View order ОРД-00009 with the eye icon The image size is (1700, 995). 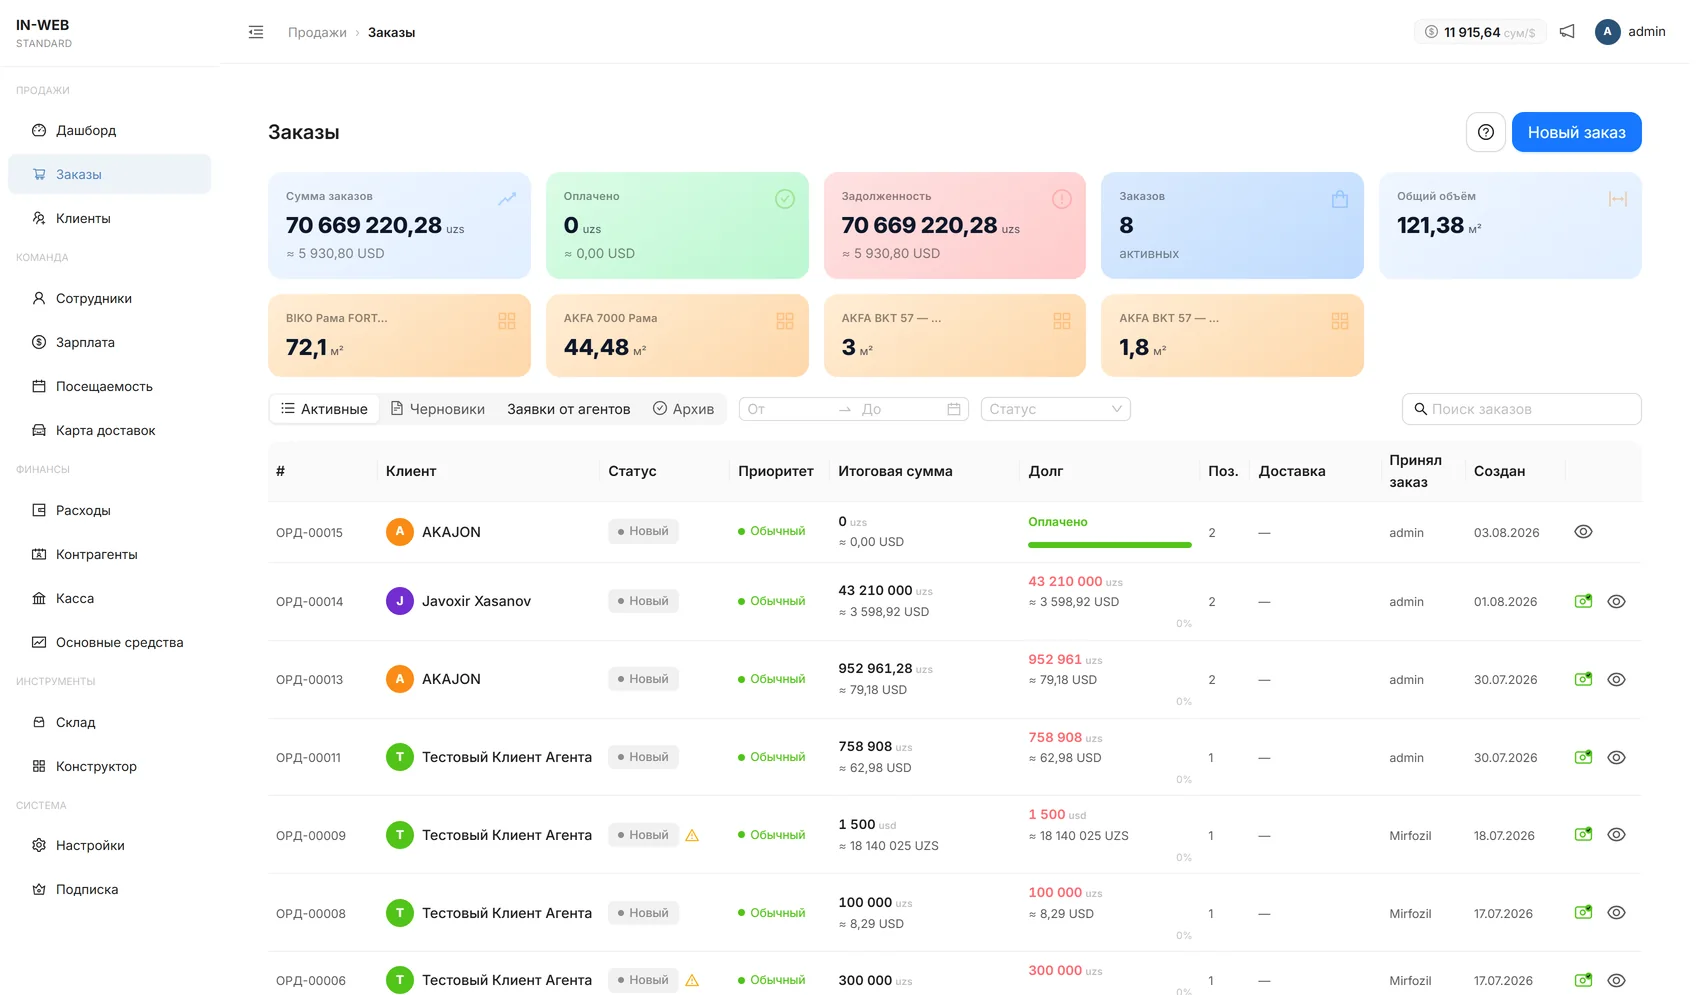(x=1616, y=834)
